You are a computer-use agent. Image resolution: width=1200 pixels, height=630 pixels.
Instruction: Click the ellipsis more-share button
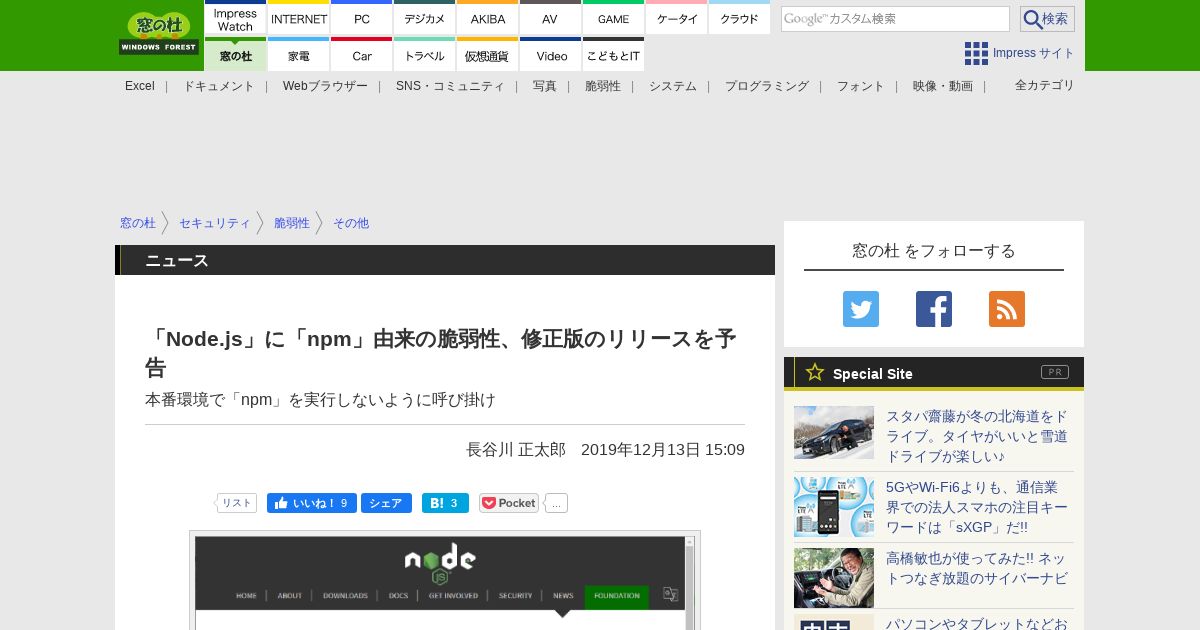(556, 503)
